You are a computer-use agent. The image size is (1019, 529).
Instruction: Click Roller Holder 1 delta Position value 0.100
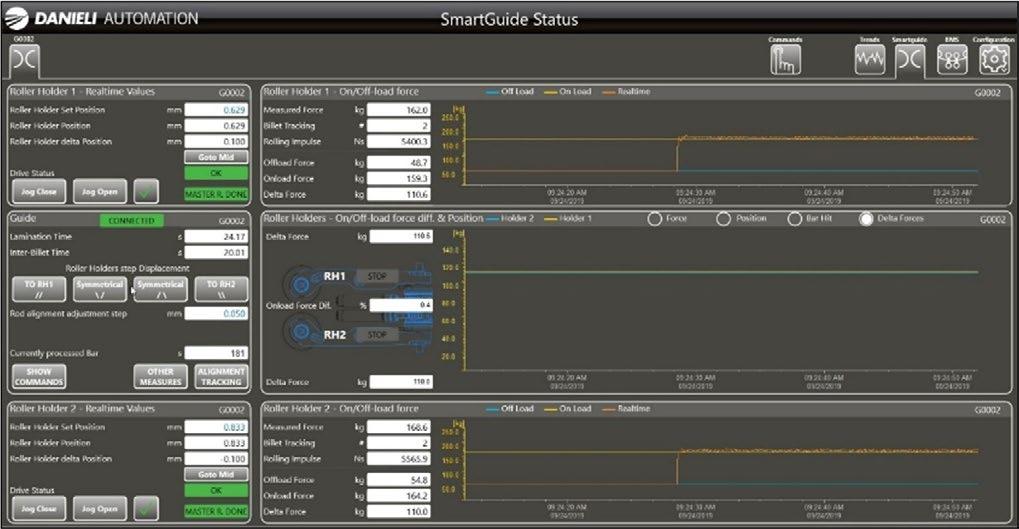[x=216, y=141]
